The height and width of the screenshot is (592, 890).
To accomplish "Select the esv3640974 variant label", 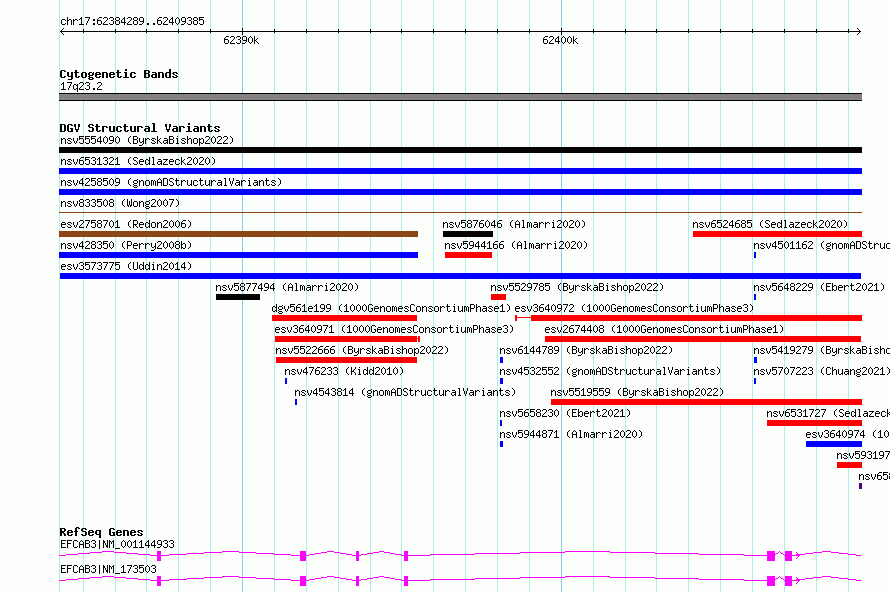I will (847, 434).
